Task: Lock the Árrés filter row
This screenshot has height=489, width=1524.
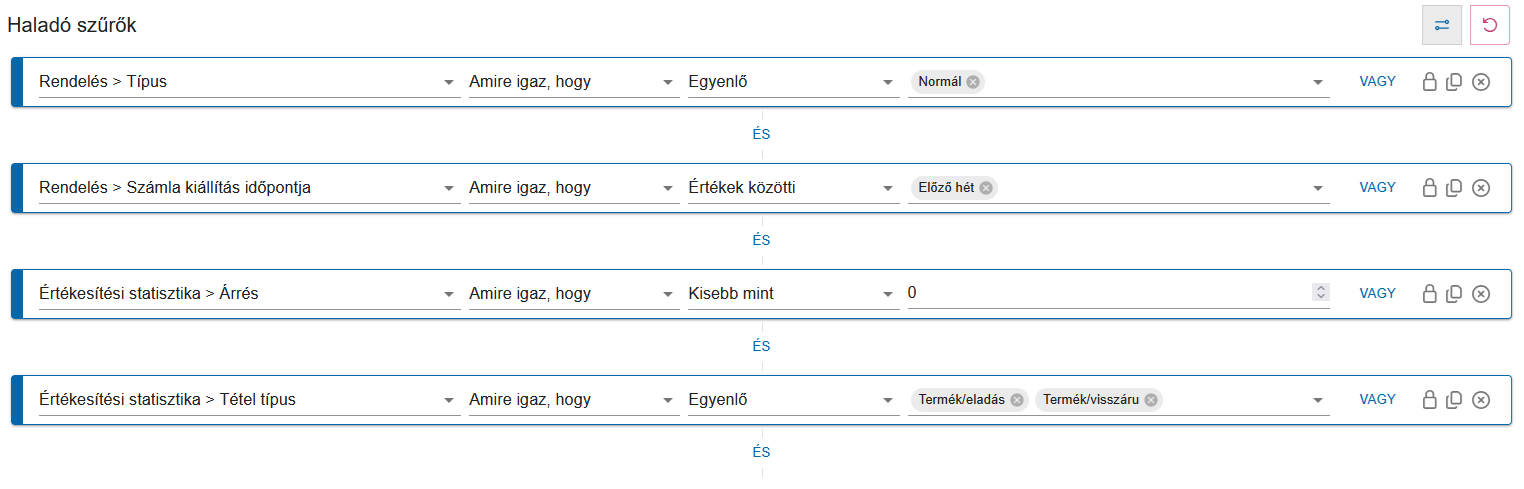Action: 1430,294
